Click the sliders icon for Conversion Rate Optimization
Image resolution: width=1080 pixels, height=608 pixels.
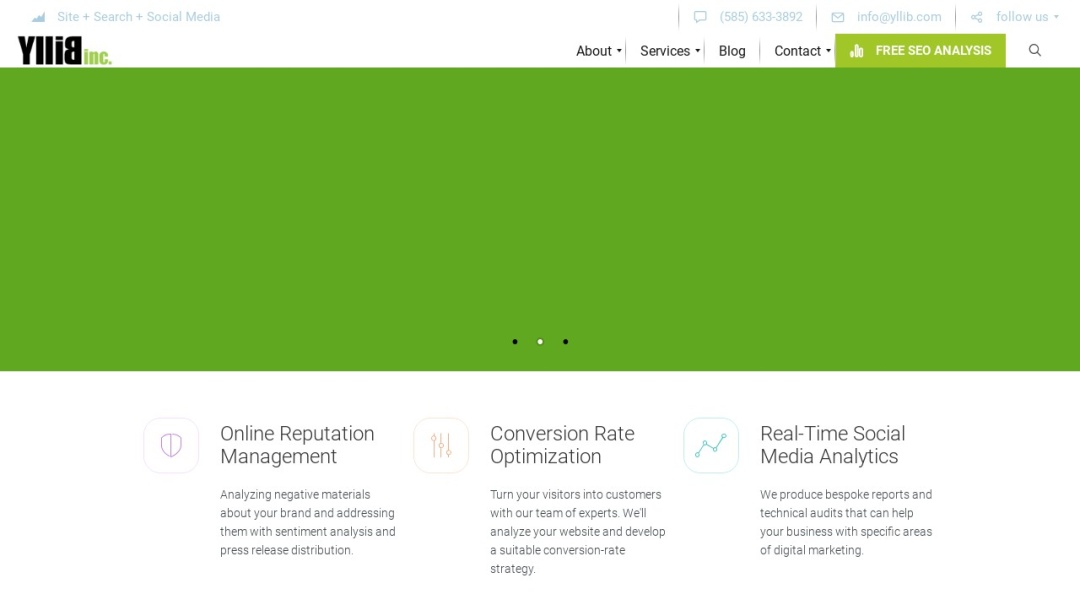point(441,445)
